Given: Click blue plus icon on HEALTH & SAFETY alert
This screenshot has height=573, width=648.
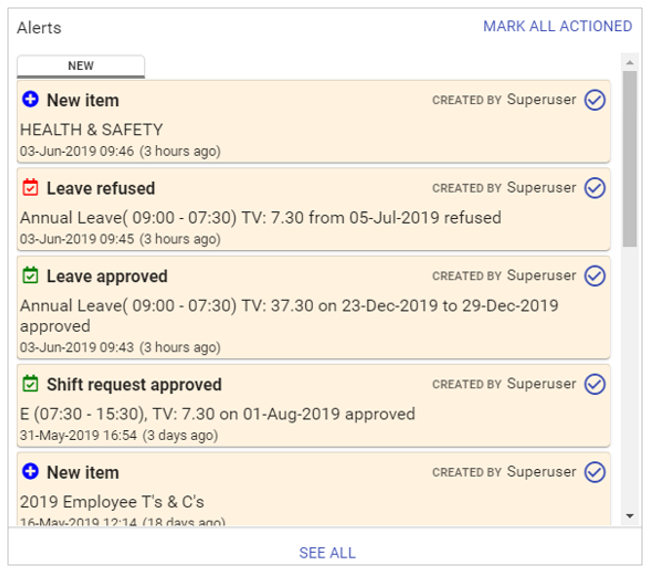Looking at the screenshot, I should tap(30, 100).
